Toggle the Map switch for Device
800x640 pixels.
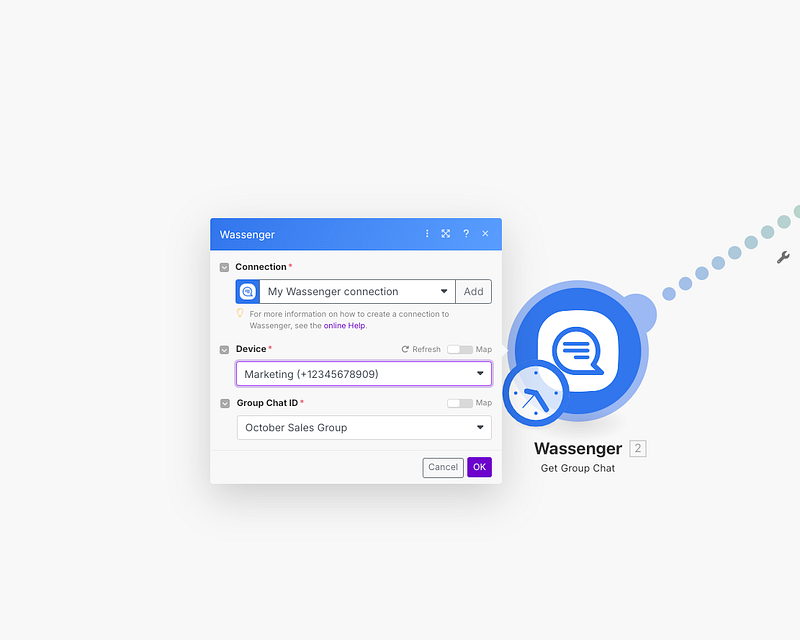click(459, 350)
